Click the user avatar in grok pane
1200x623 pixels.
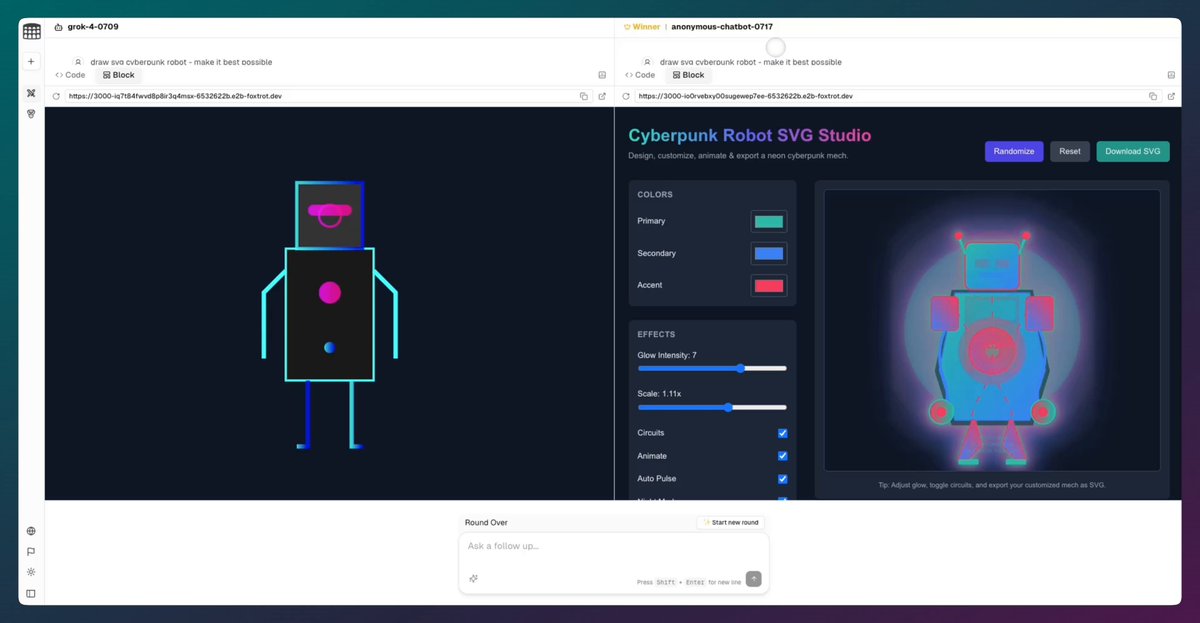(x=78, y=62)
